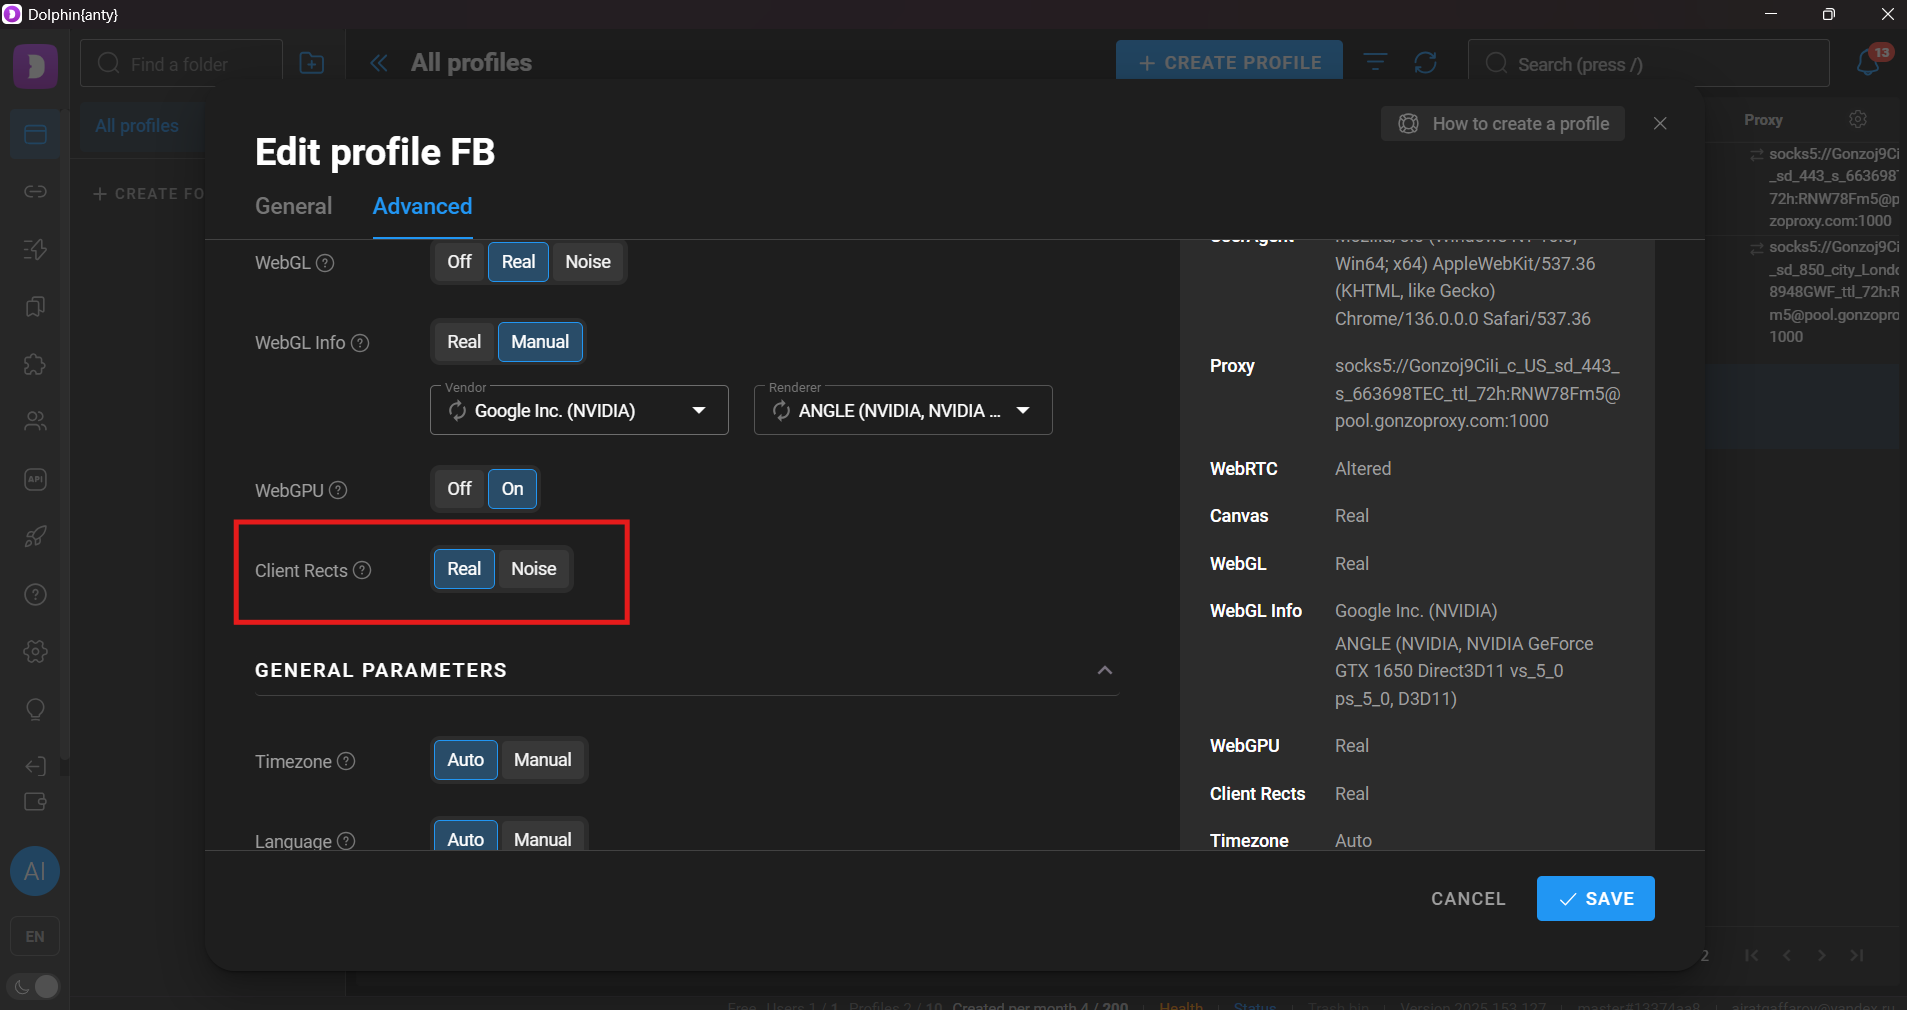Open How to create a profile guide
The width and height of the screenshot is (1907, 1010).
pyautogui.click(x=1502, y=124)
